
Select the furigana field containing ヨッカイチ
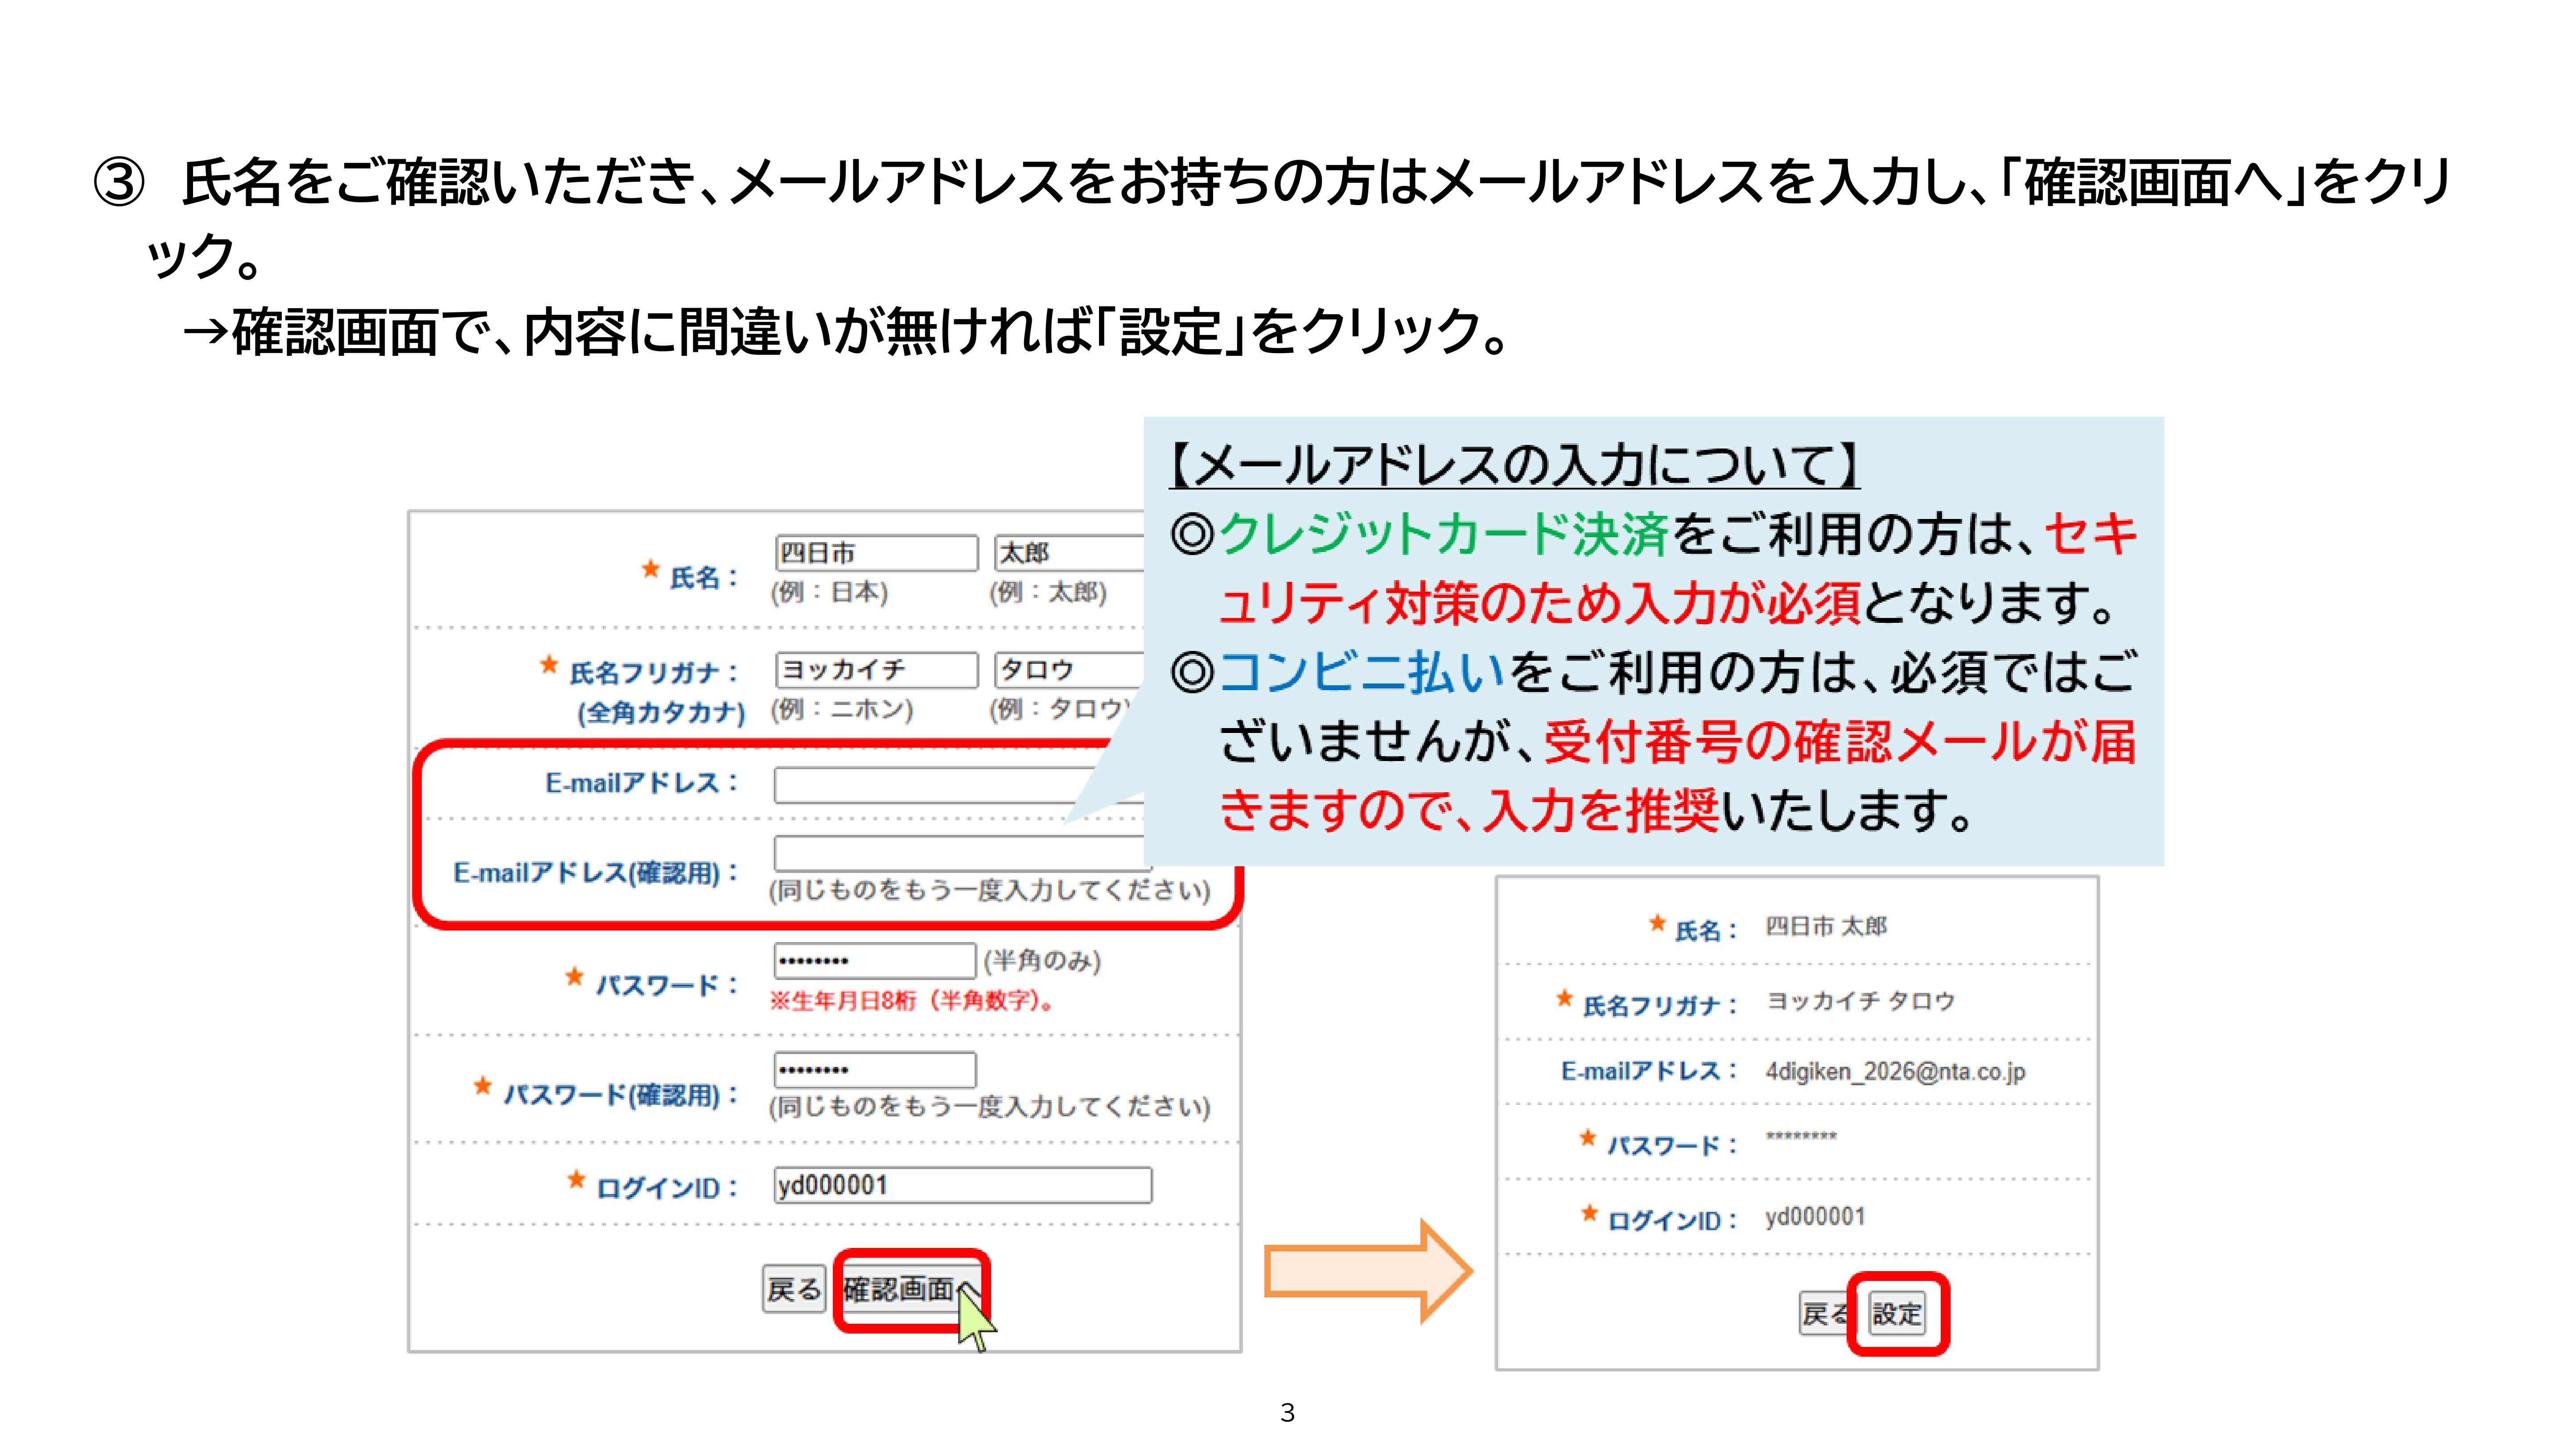click(876, 669)
